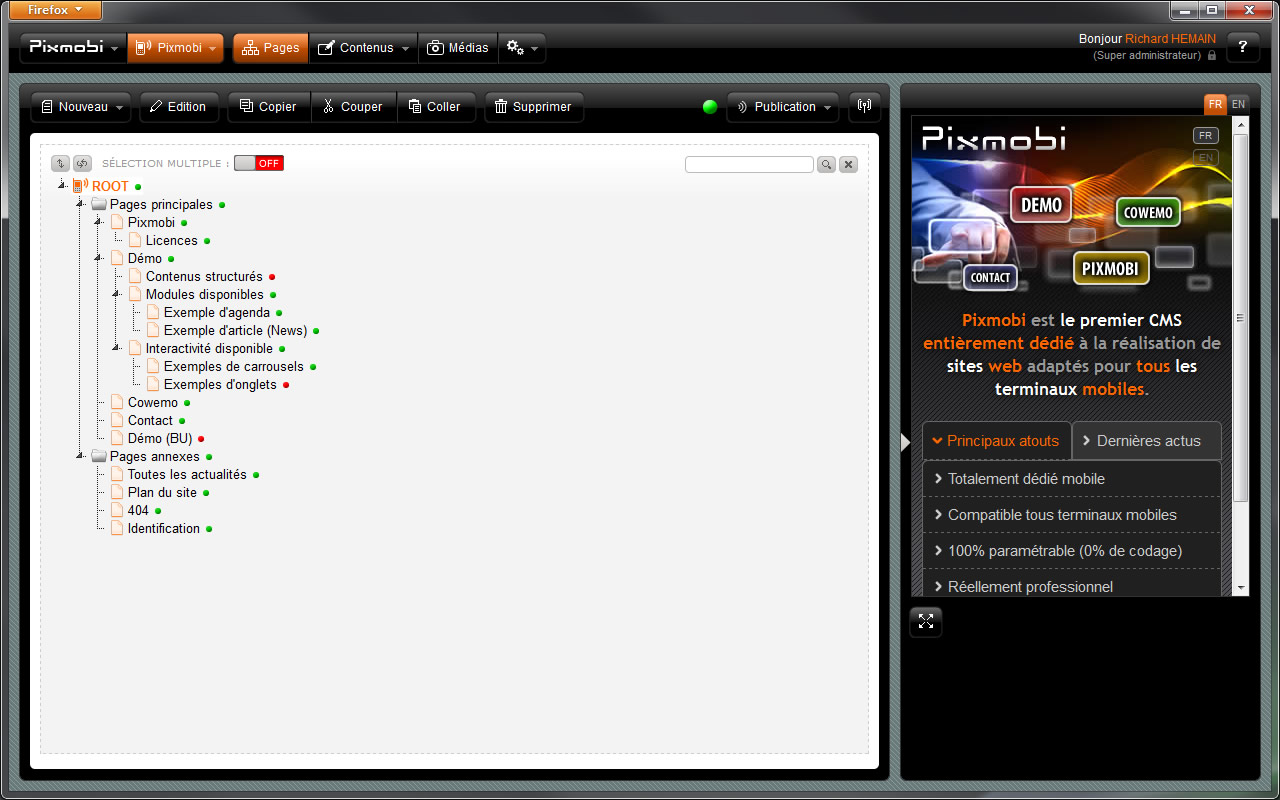
Task: Switch preview to EN tab
Action: tap(1238, 104)
